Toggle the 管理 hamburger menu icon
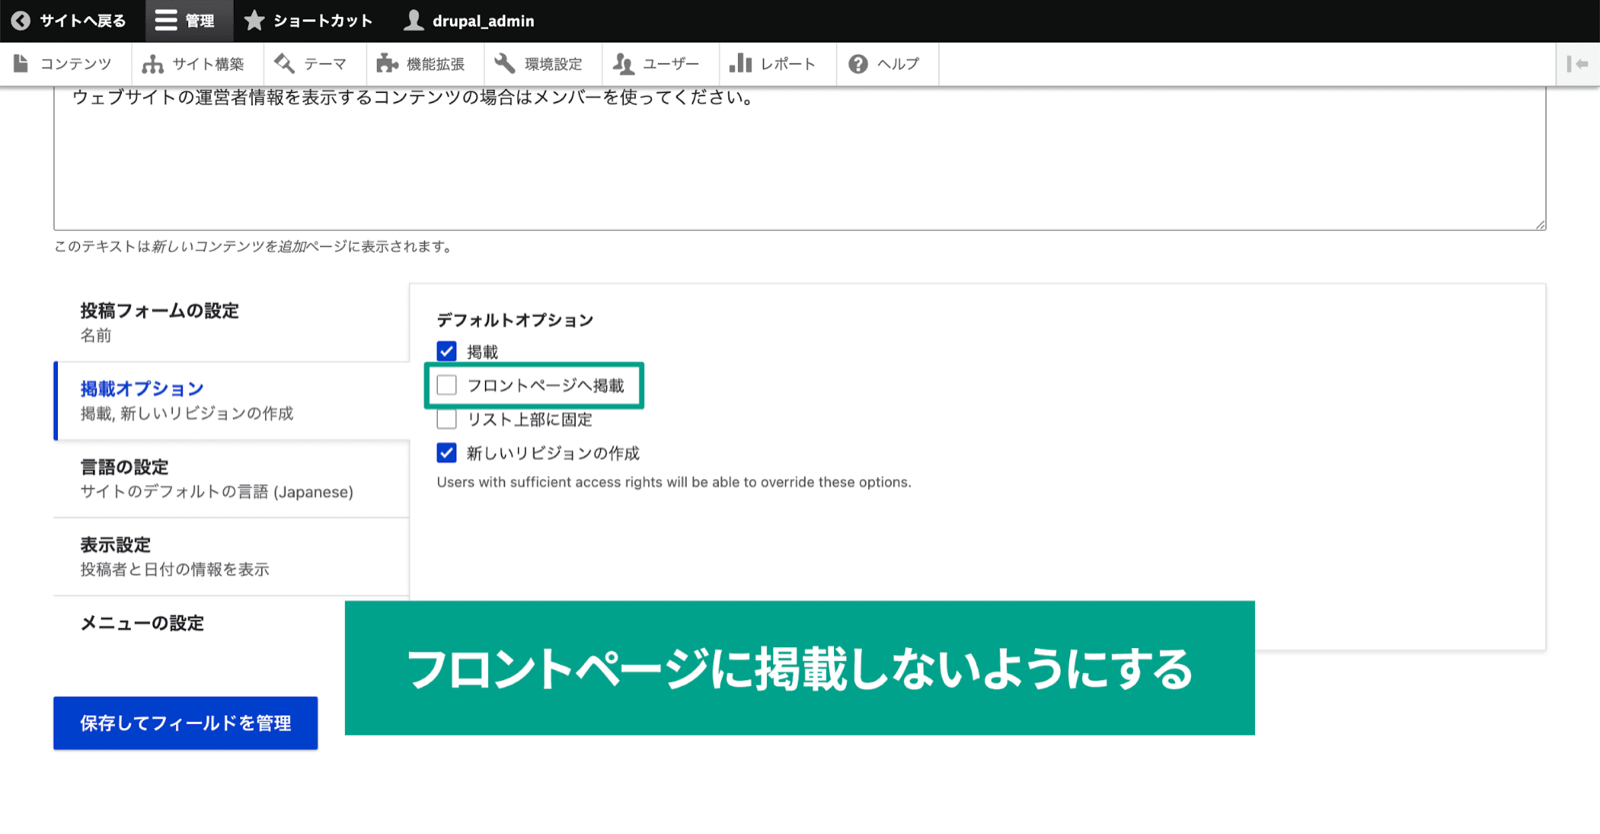Screen dimensions: 1600x834 pos(166,21)
